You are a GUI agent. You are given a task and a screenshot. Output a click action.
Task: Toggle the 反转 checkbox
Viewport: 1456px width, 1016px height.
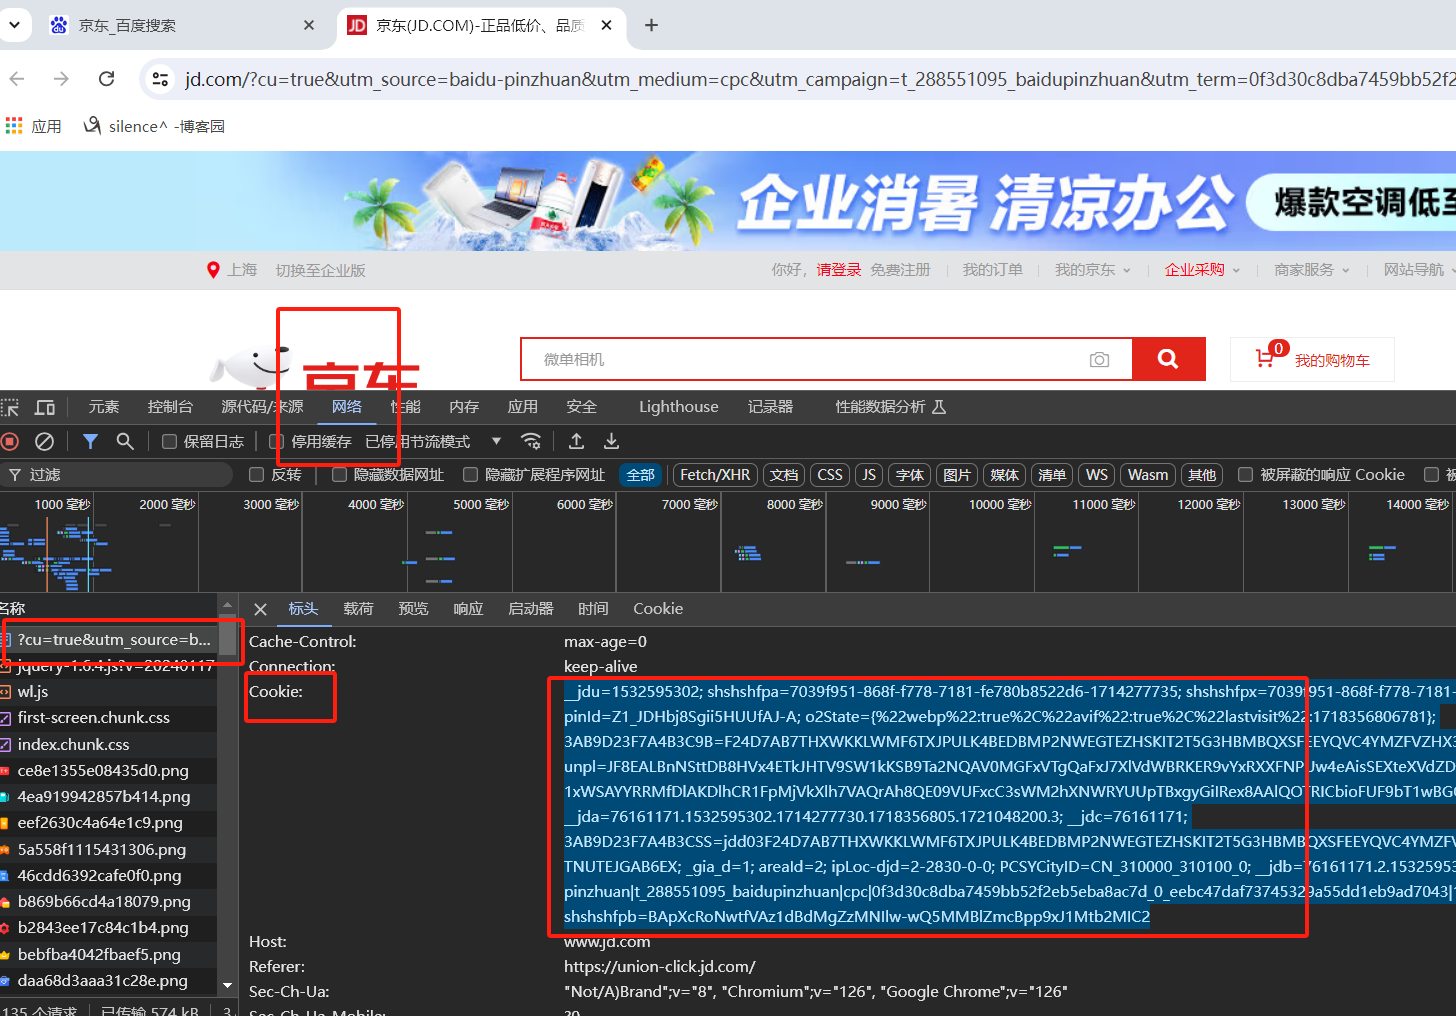tap(257, 475)
